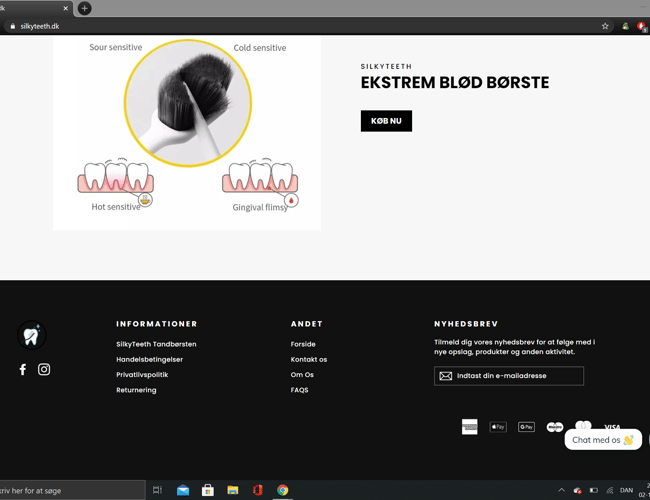
Task: Click the SilkyTeeth tooth logo in footer
Action: [32, 335]
